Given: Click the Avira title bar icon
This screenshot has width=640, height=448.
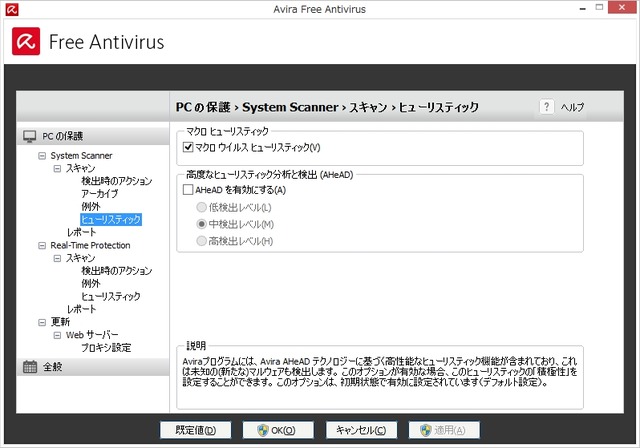Looking at the screenshot, I should click(x=11, y=9).
